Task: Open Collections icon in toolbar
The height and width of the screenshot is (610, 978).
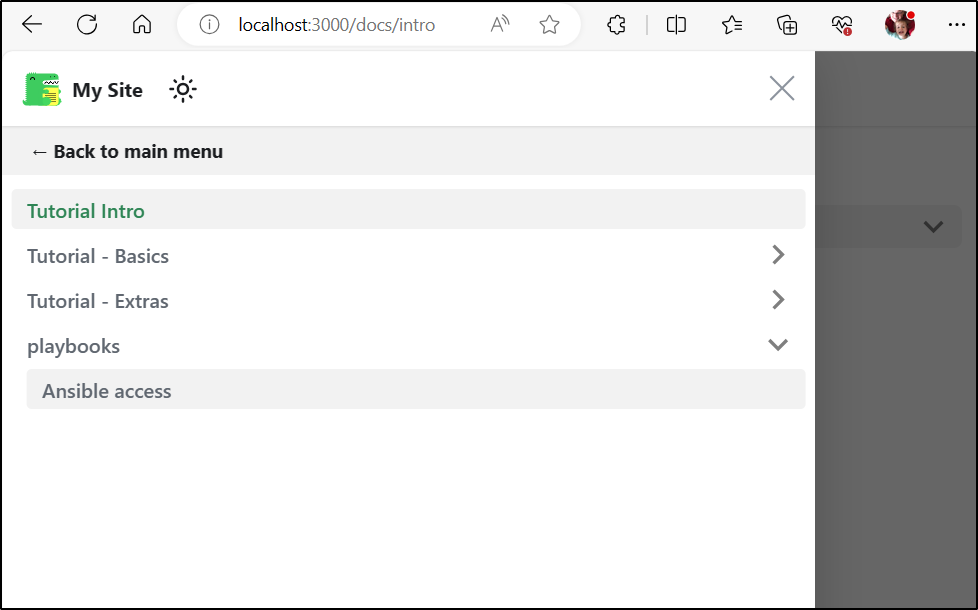Action: (787, 25)
